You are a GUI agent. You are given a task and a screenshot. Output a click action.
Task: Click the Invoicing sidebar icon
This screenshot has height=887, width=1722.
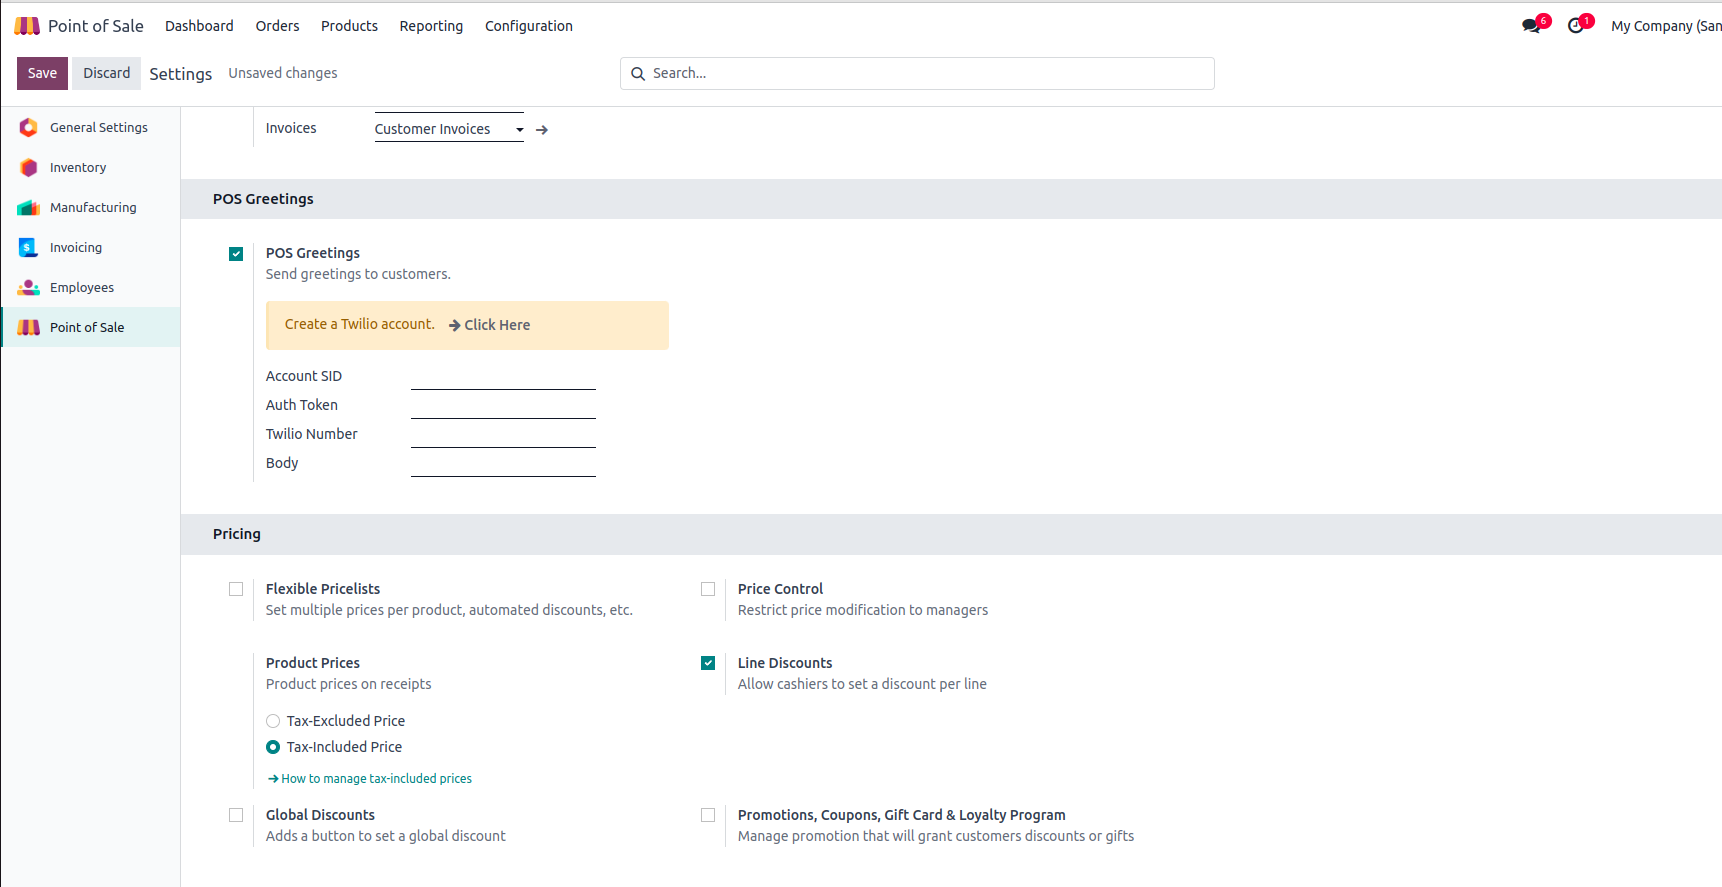click(x=29, y=248)
